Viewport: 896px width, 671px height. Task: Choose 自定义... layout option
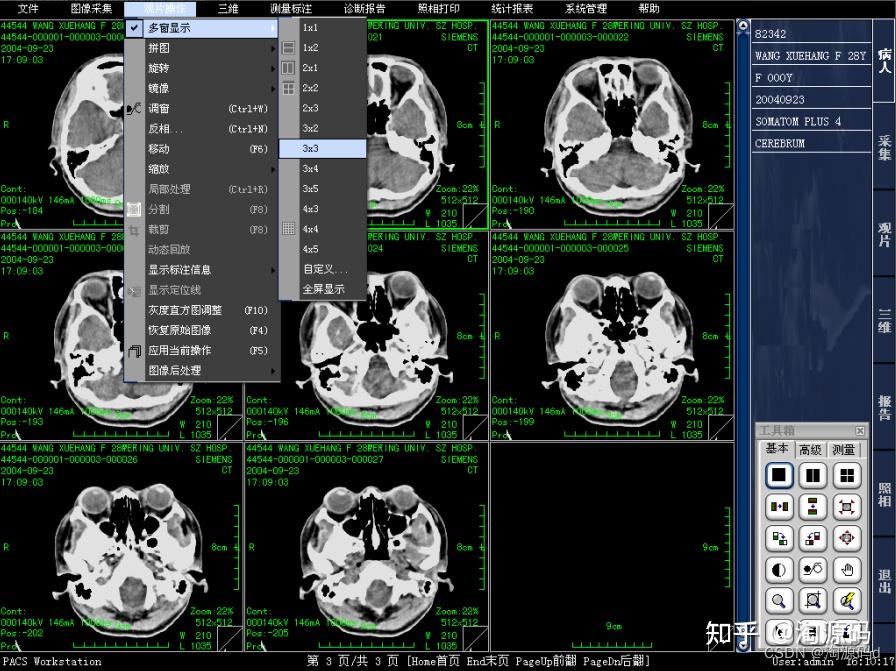(x=323, y=269)
